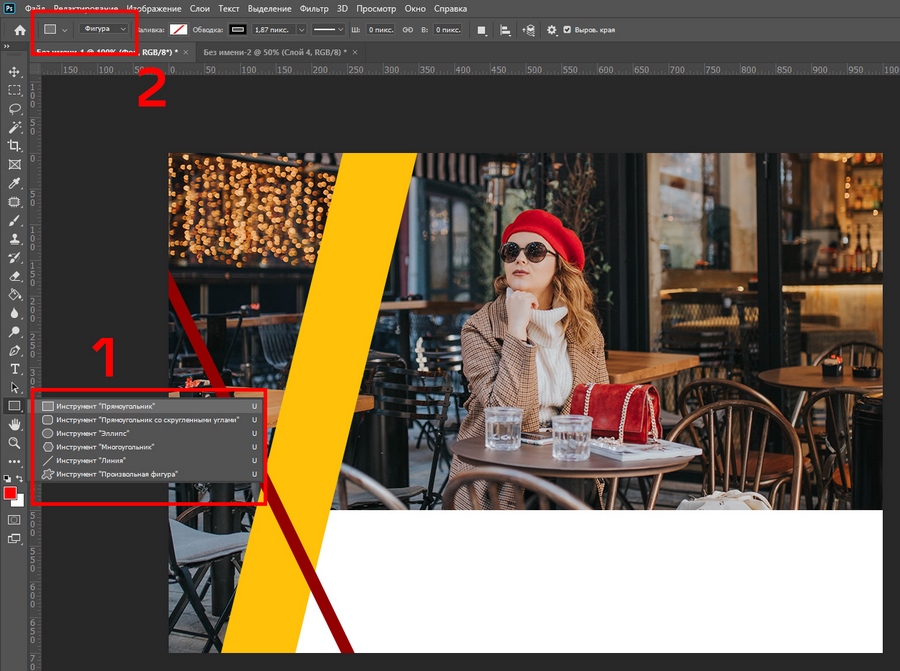Screen dimensions: 900x671
Task: Open the gear settings in options bar
Action: pos(552,30)
